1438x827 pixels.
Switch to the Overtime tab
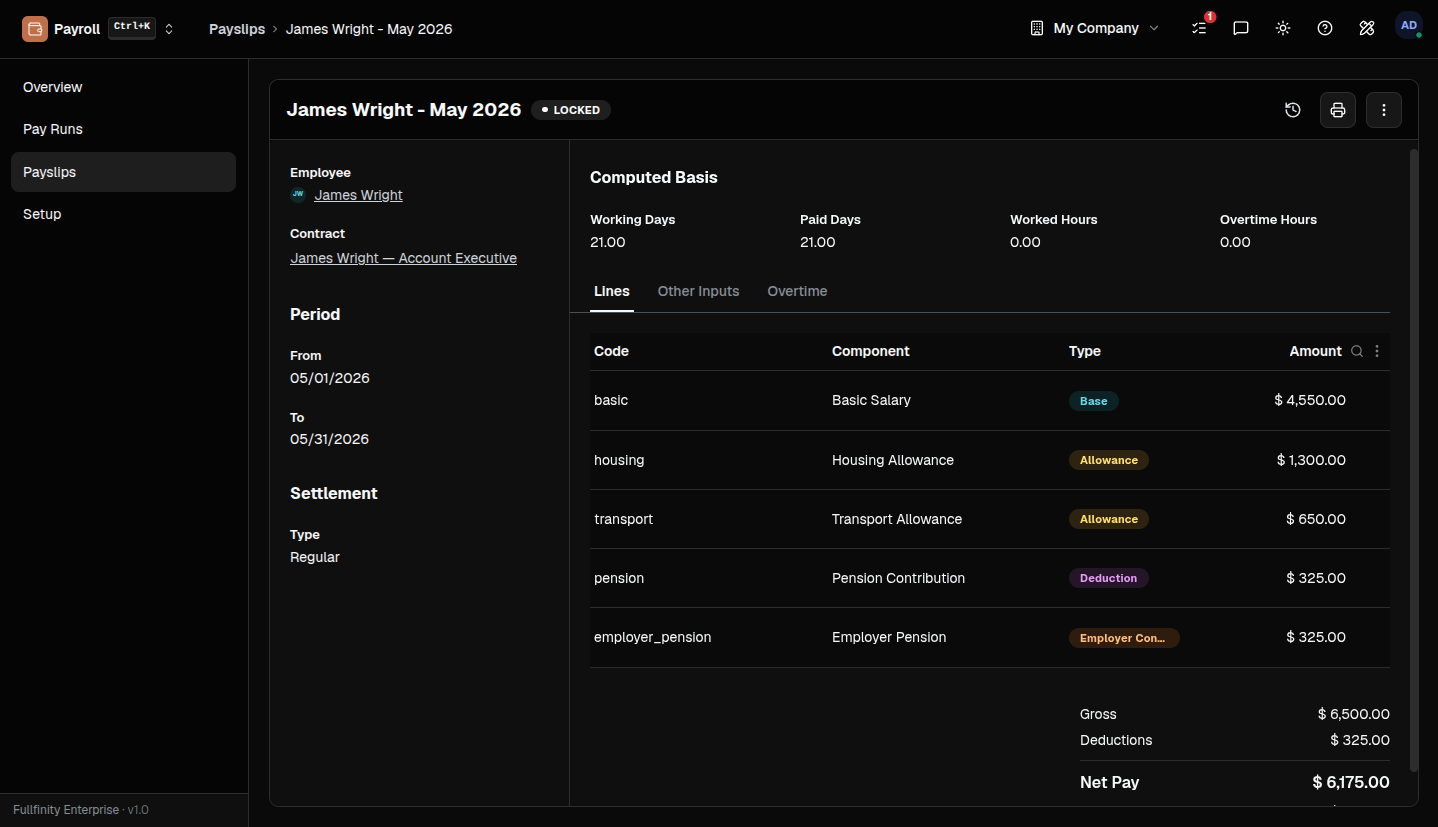click(797, 291)
